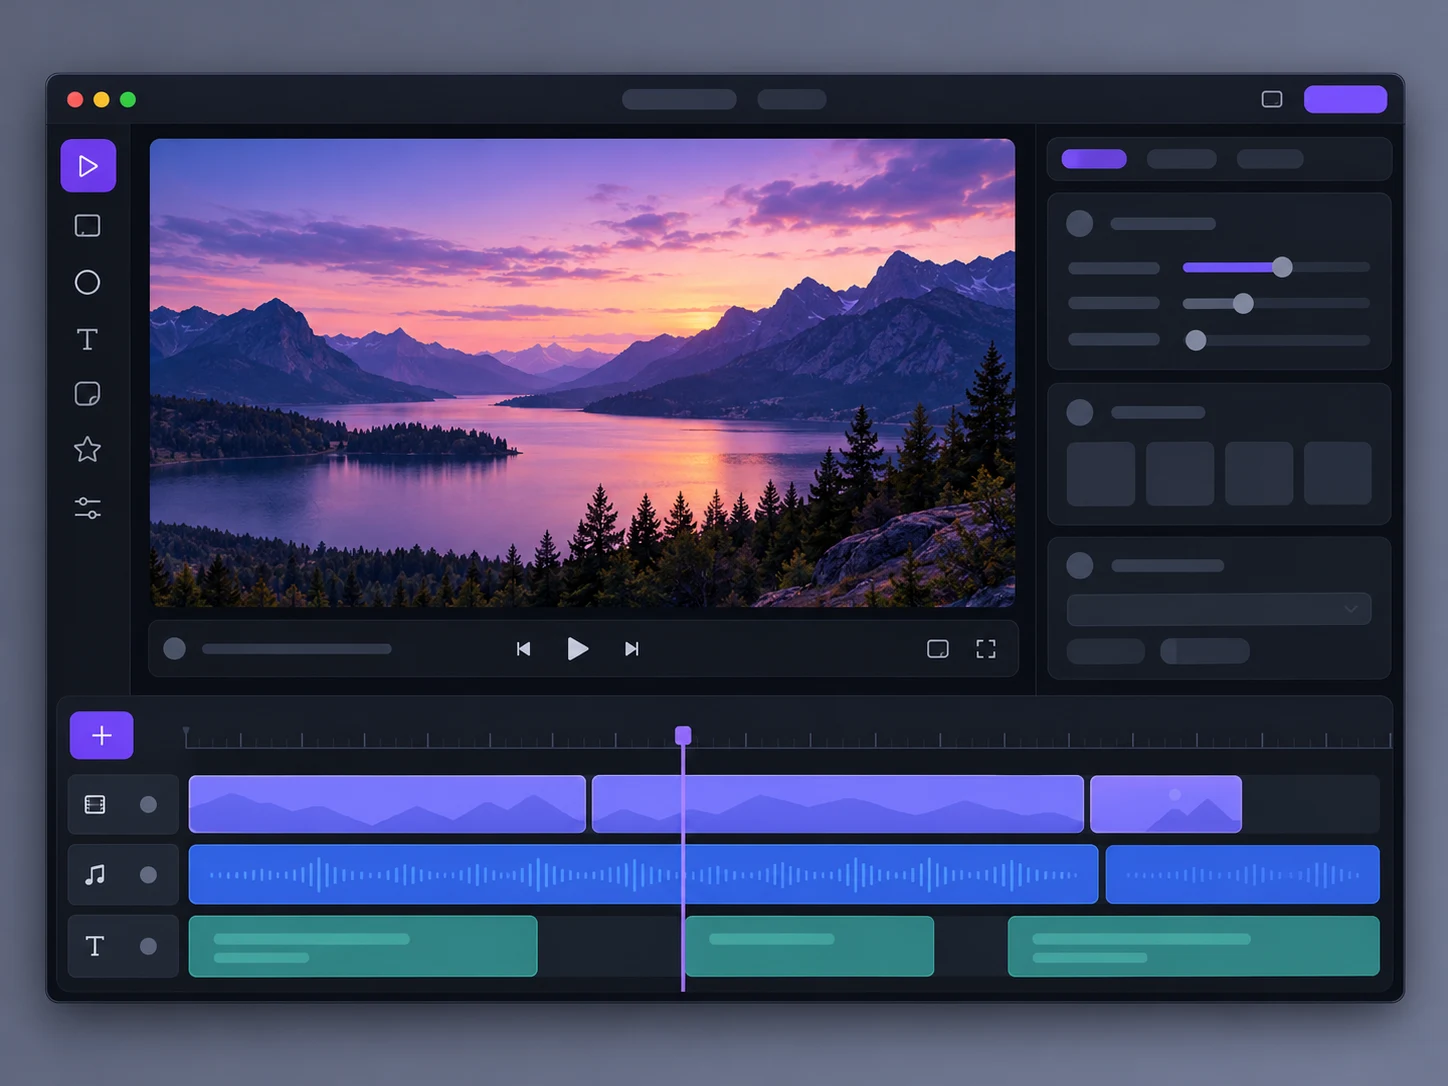Click the T icon on the text track header
1448x1086 pixels.
pos(95,946)
